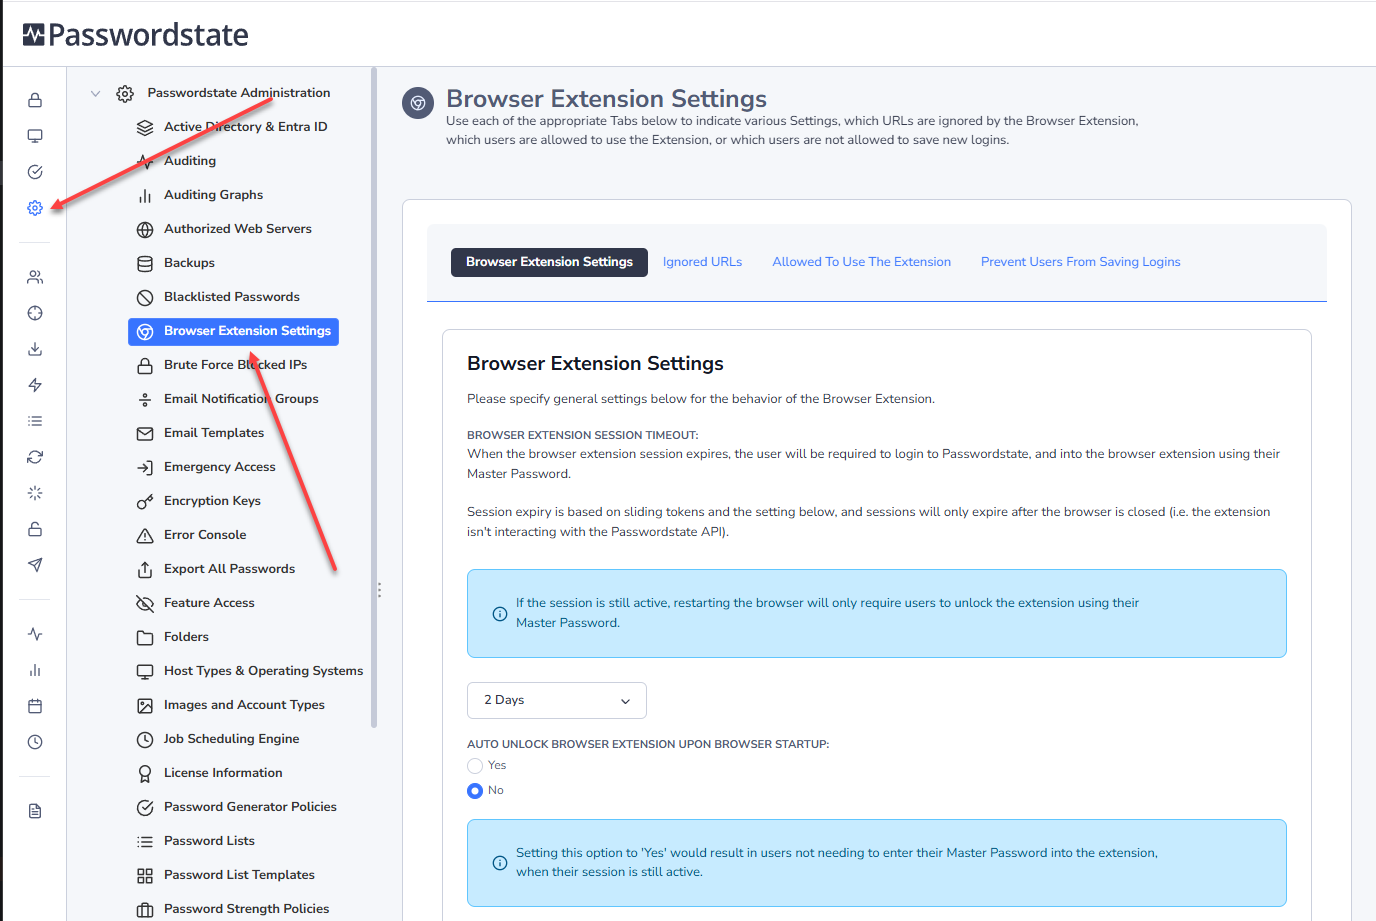Open Password Strength Policies
This screenshot has height=921, width=1376.
coord(246,909)
